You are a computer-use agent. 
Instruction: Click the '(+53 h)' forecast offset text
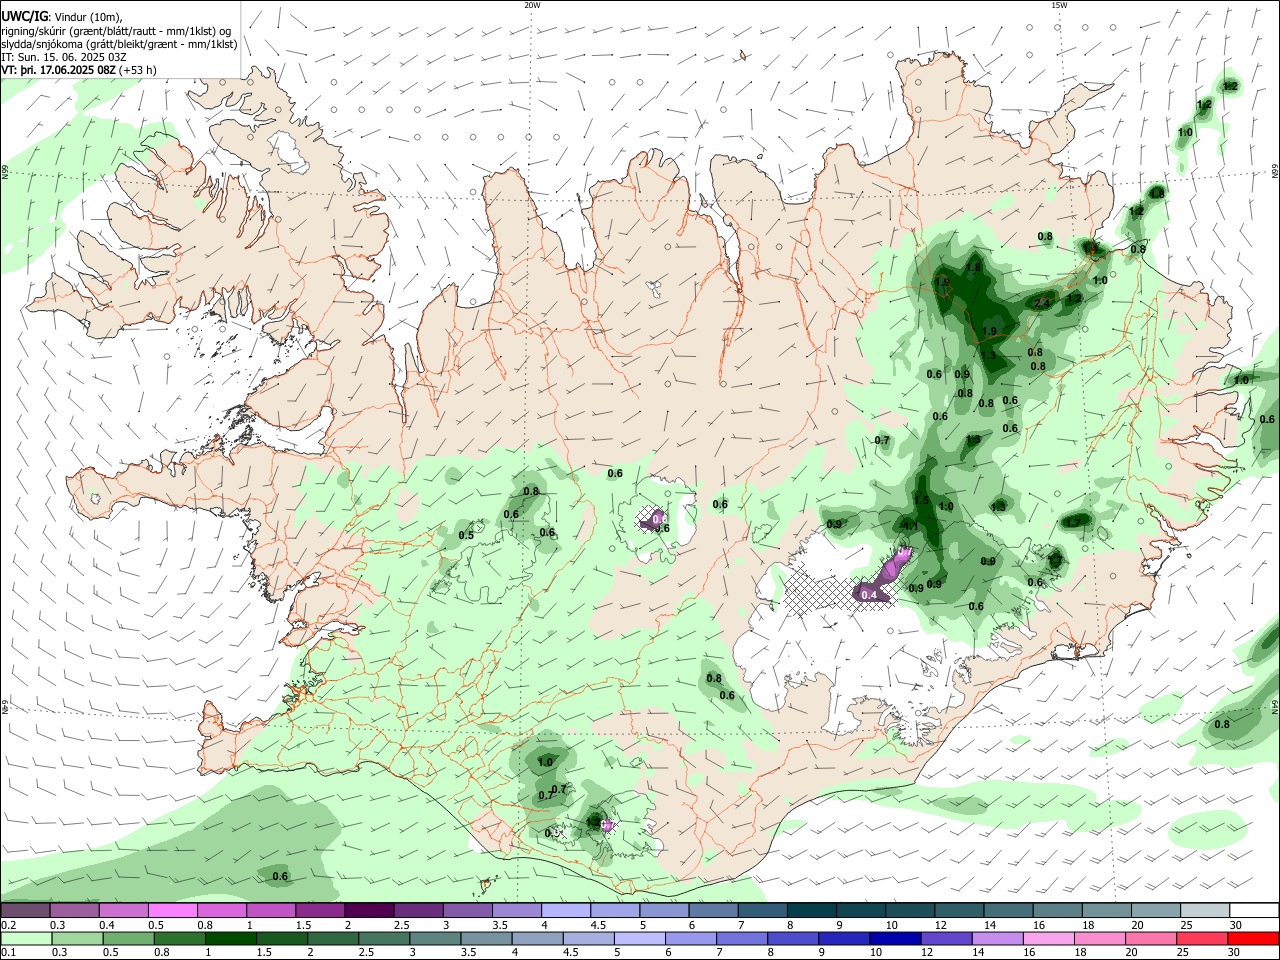coord(138,70)
